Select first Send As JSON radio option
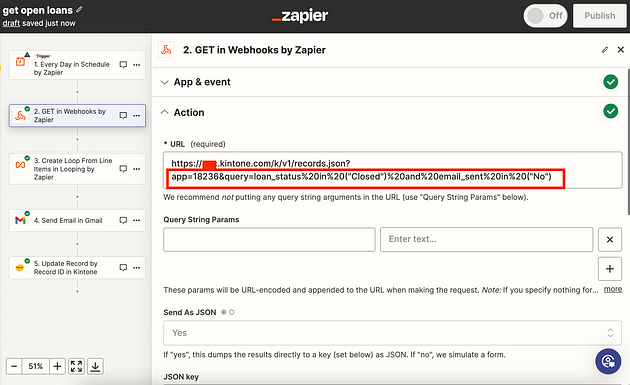The height and width of the screenshot is (385, 630). (224, 312)
